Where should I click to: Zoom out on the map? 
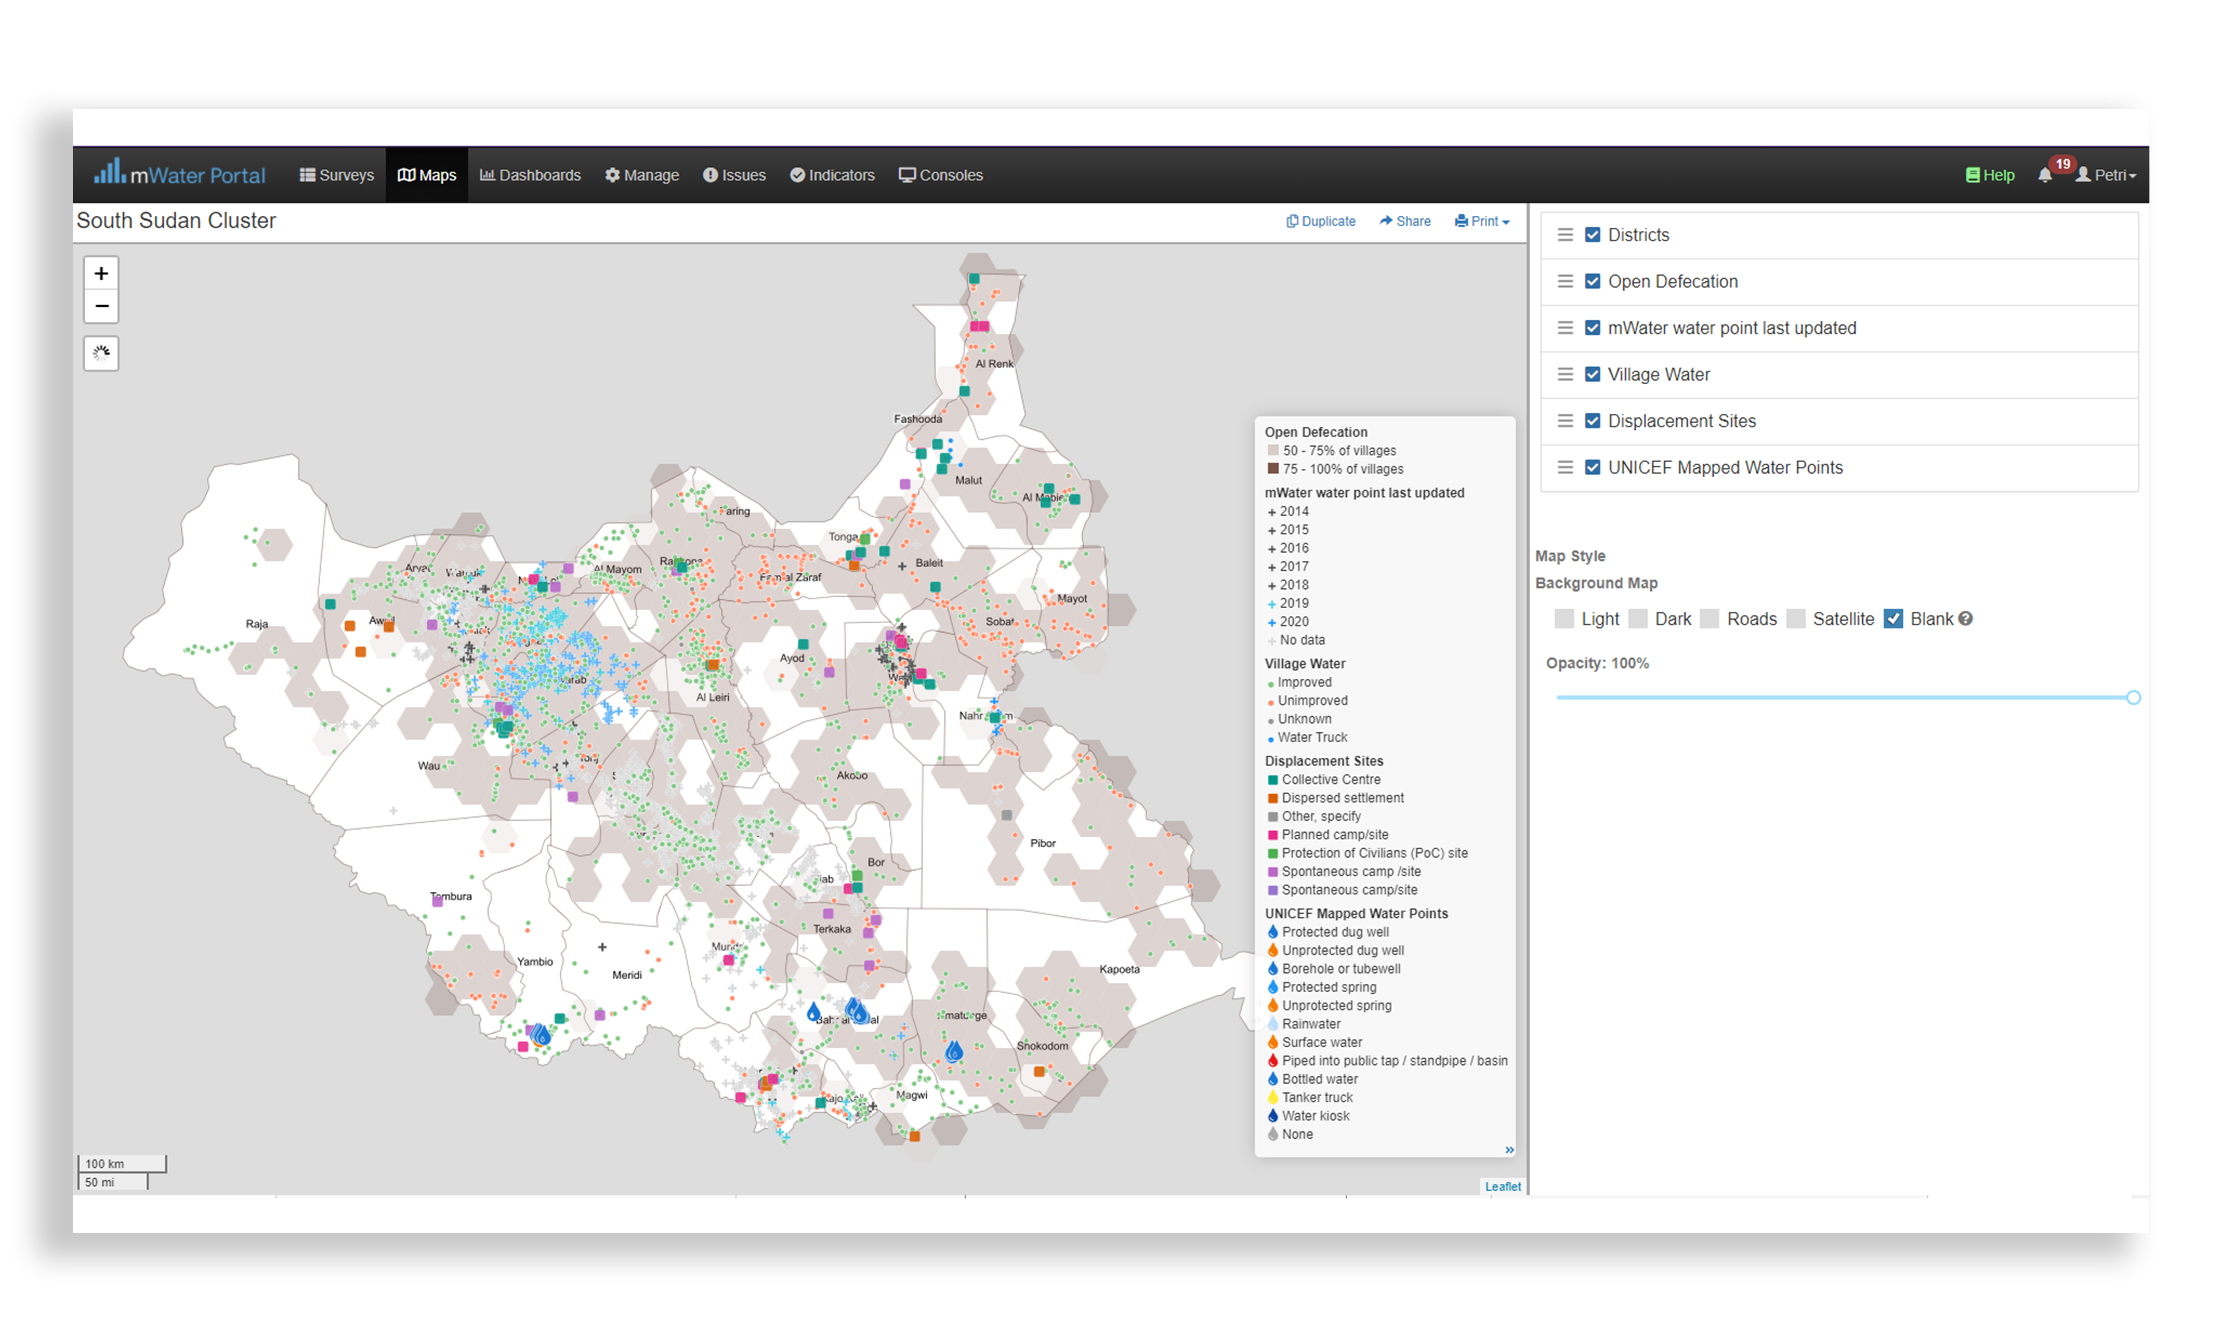(x=101, y=306)
